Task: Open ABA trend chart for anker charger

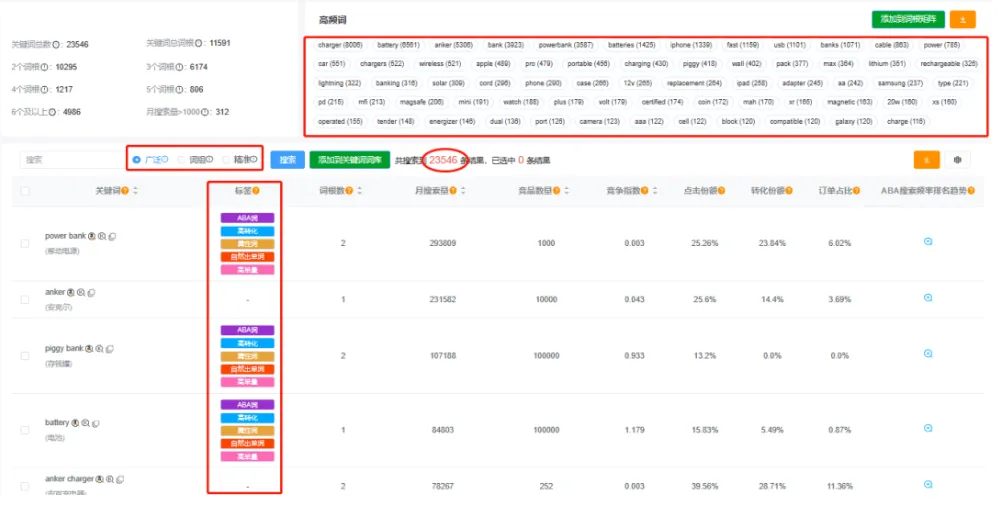Action: (x=928, y=484)
